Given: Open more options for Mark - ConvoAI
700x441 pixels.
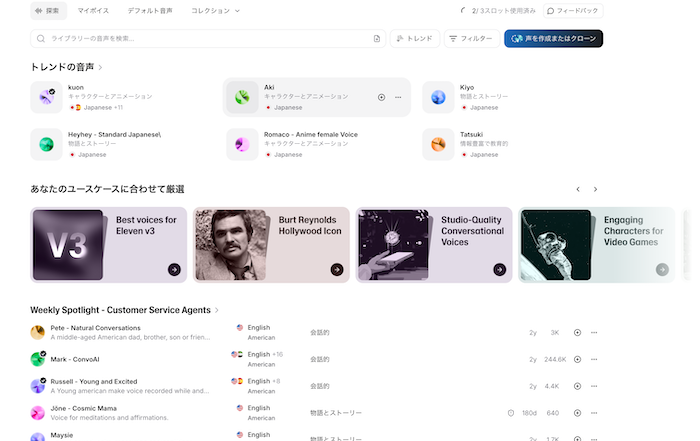Looking at the screenshot, I should [594, 359].
